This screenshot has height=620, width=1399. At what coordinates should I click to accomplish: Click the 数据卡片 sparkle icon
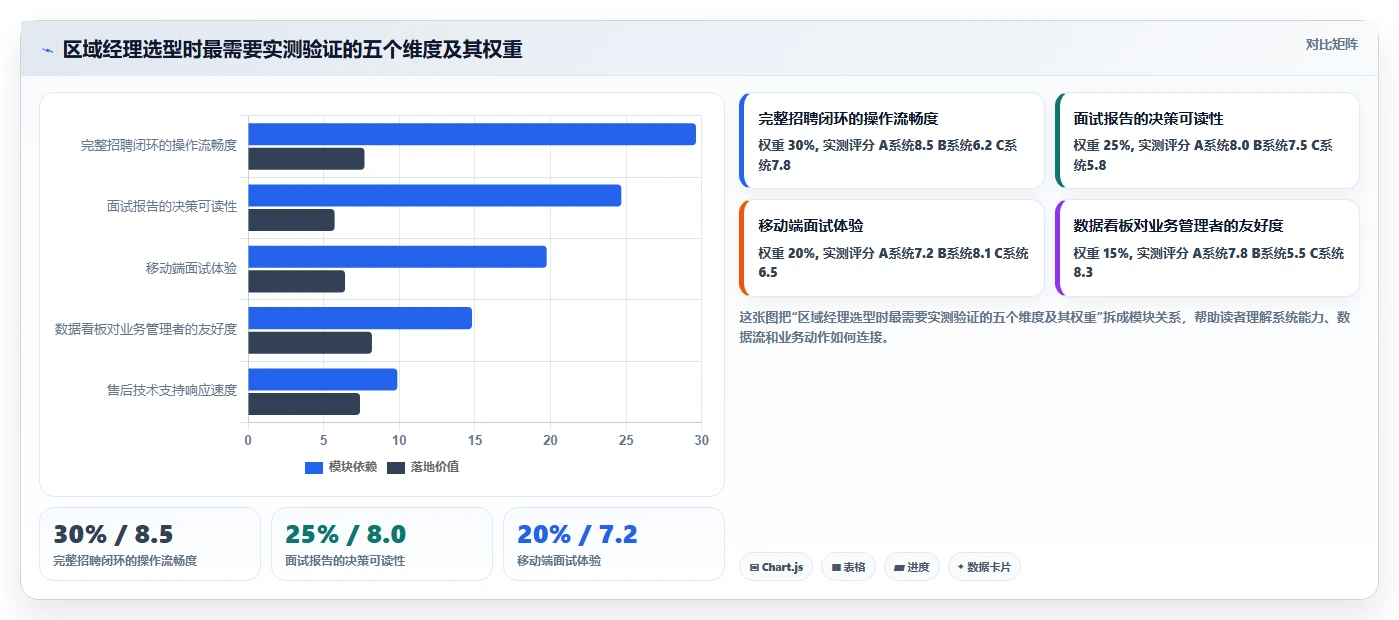point(961,567)
